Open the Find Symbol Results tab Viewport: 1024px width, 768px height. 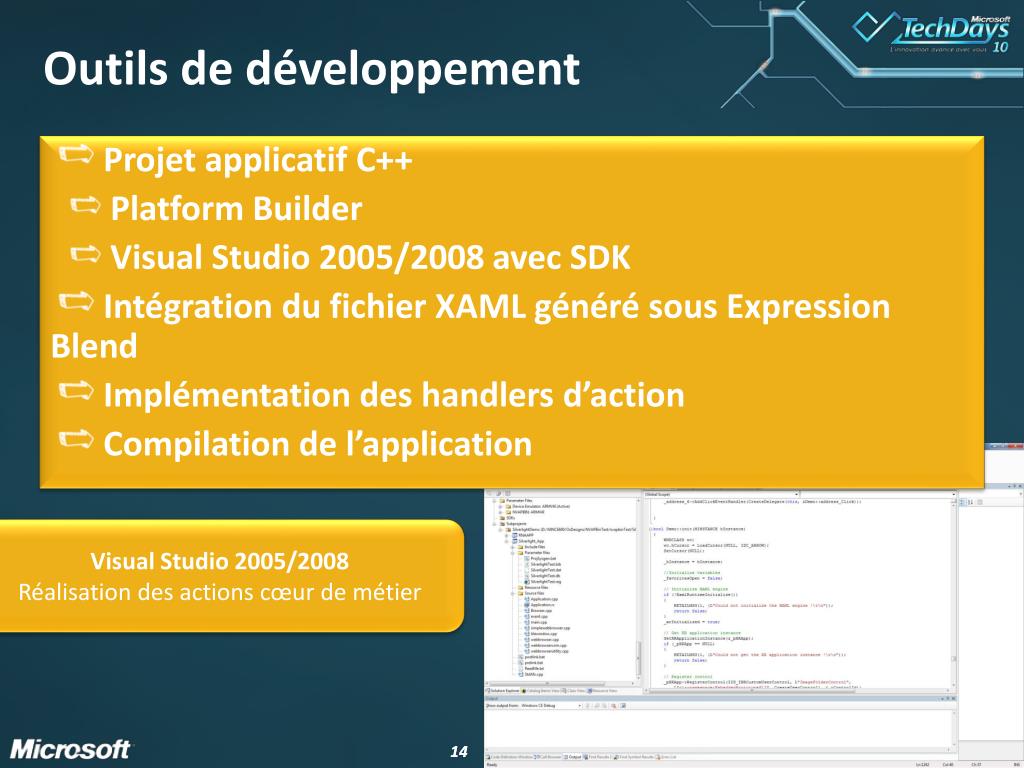click(x=633, y=757)
